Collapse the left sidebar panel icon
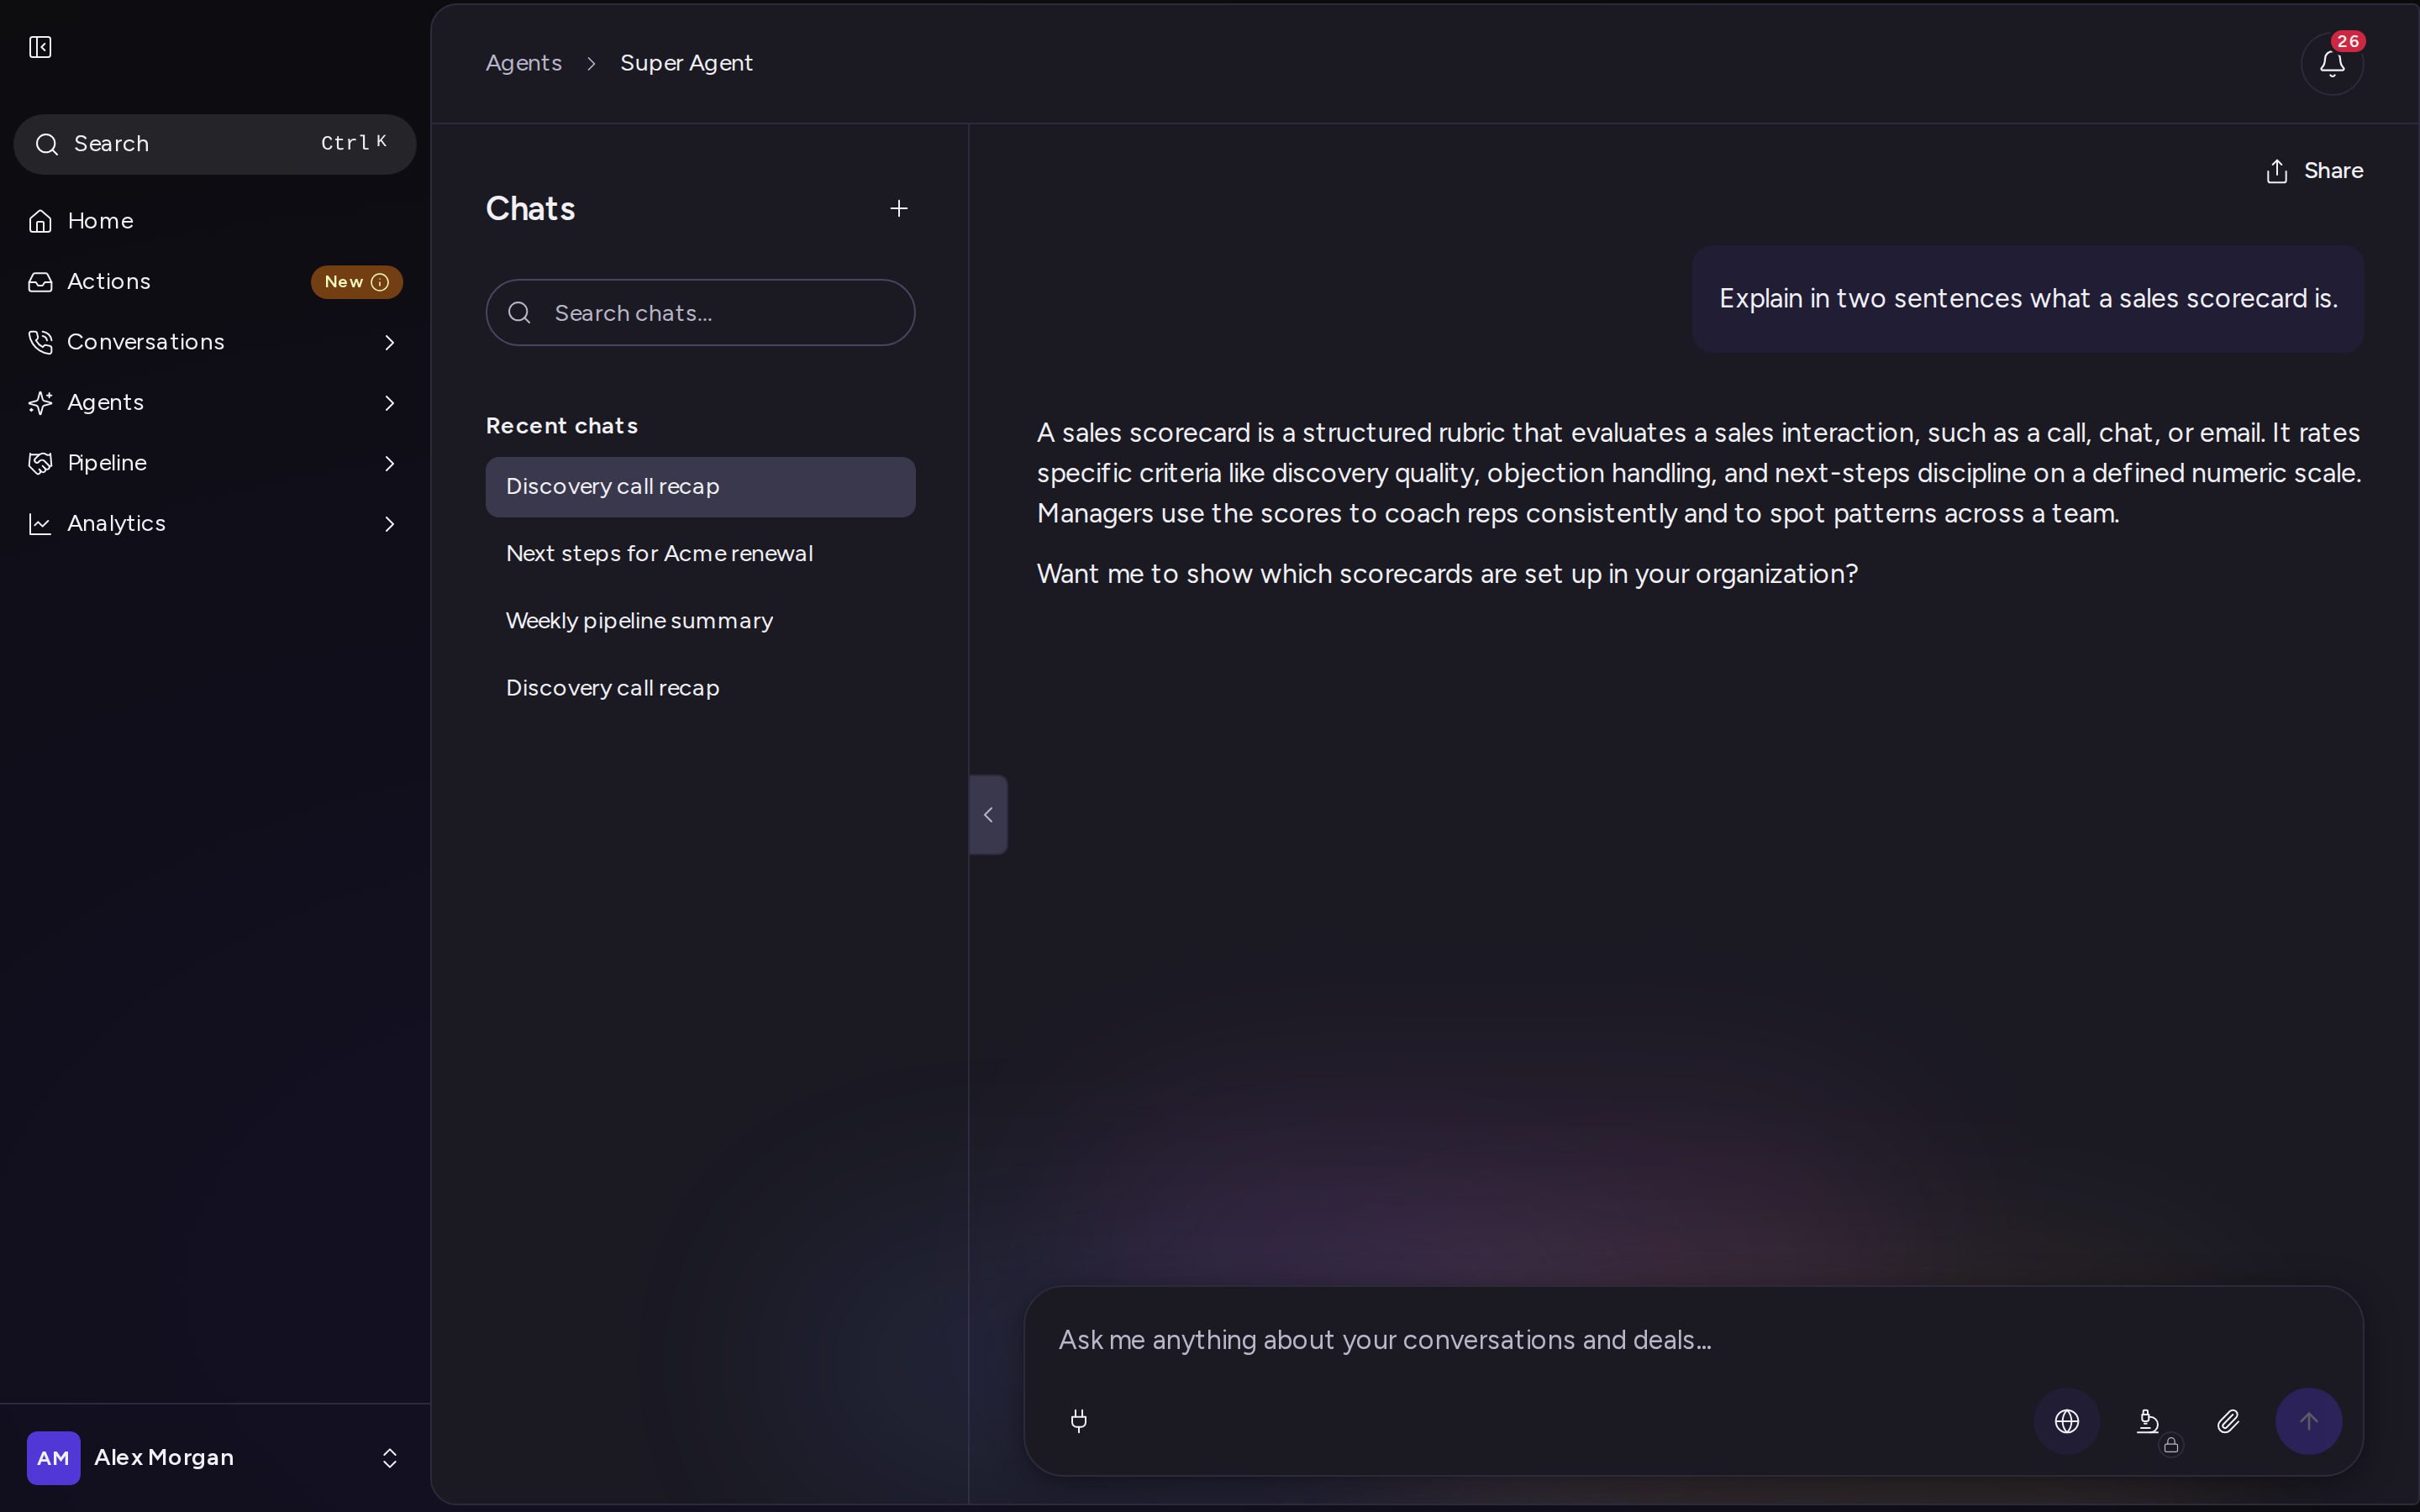The image size is (2420, 1512). point(40,47)
